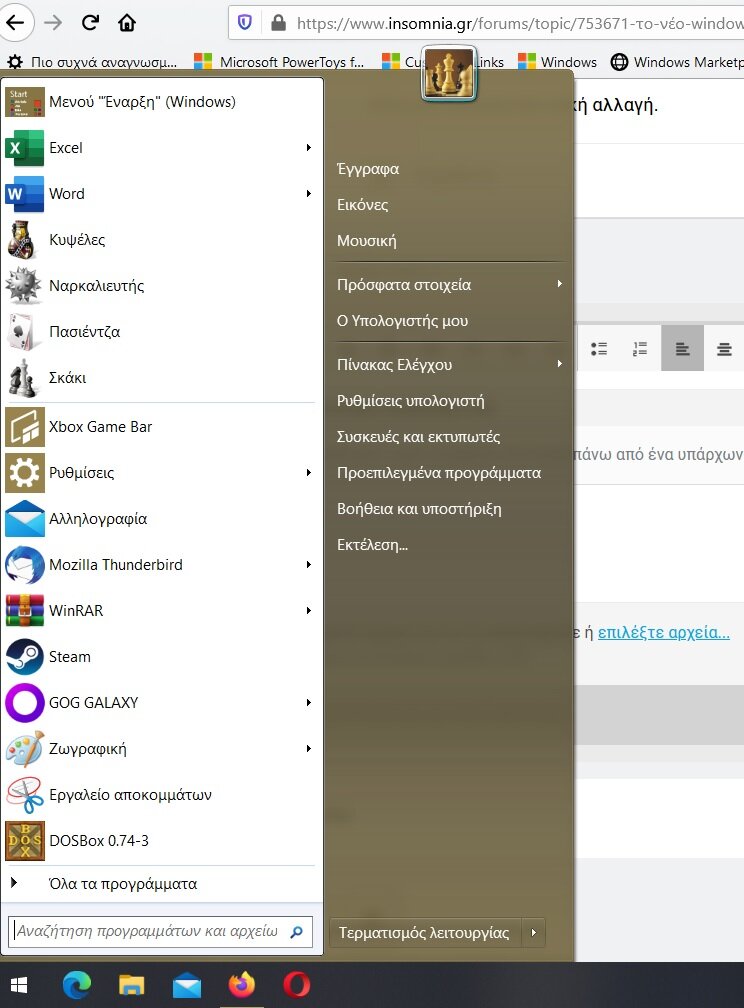Screen dimensions: 744x1008
Task: Open shutdown options arrow next to Τερματισμός
Action: click(x=533, y=932)
